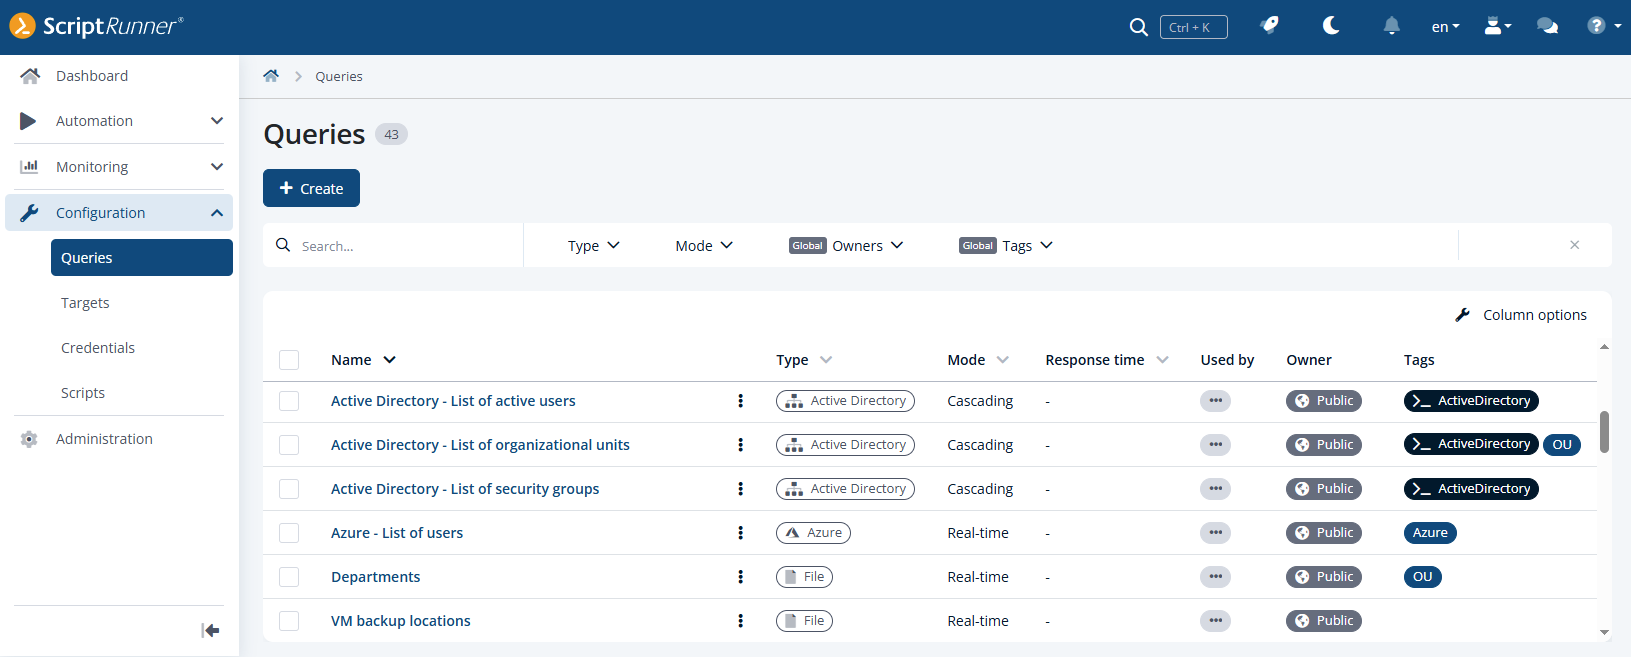Screen dimensions: 1631x657
Task: Open the Type filter dropdown
Action: tap(594, 245)
